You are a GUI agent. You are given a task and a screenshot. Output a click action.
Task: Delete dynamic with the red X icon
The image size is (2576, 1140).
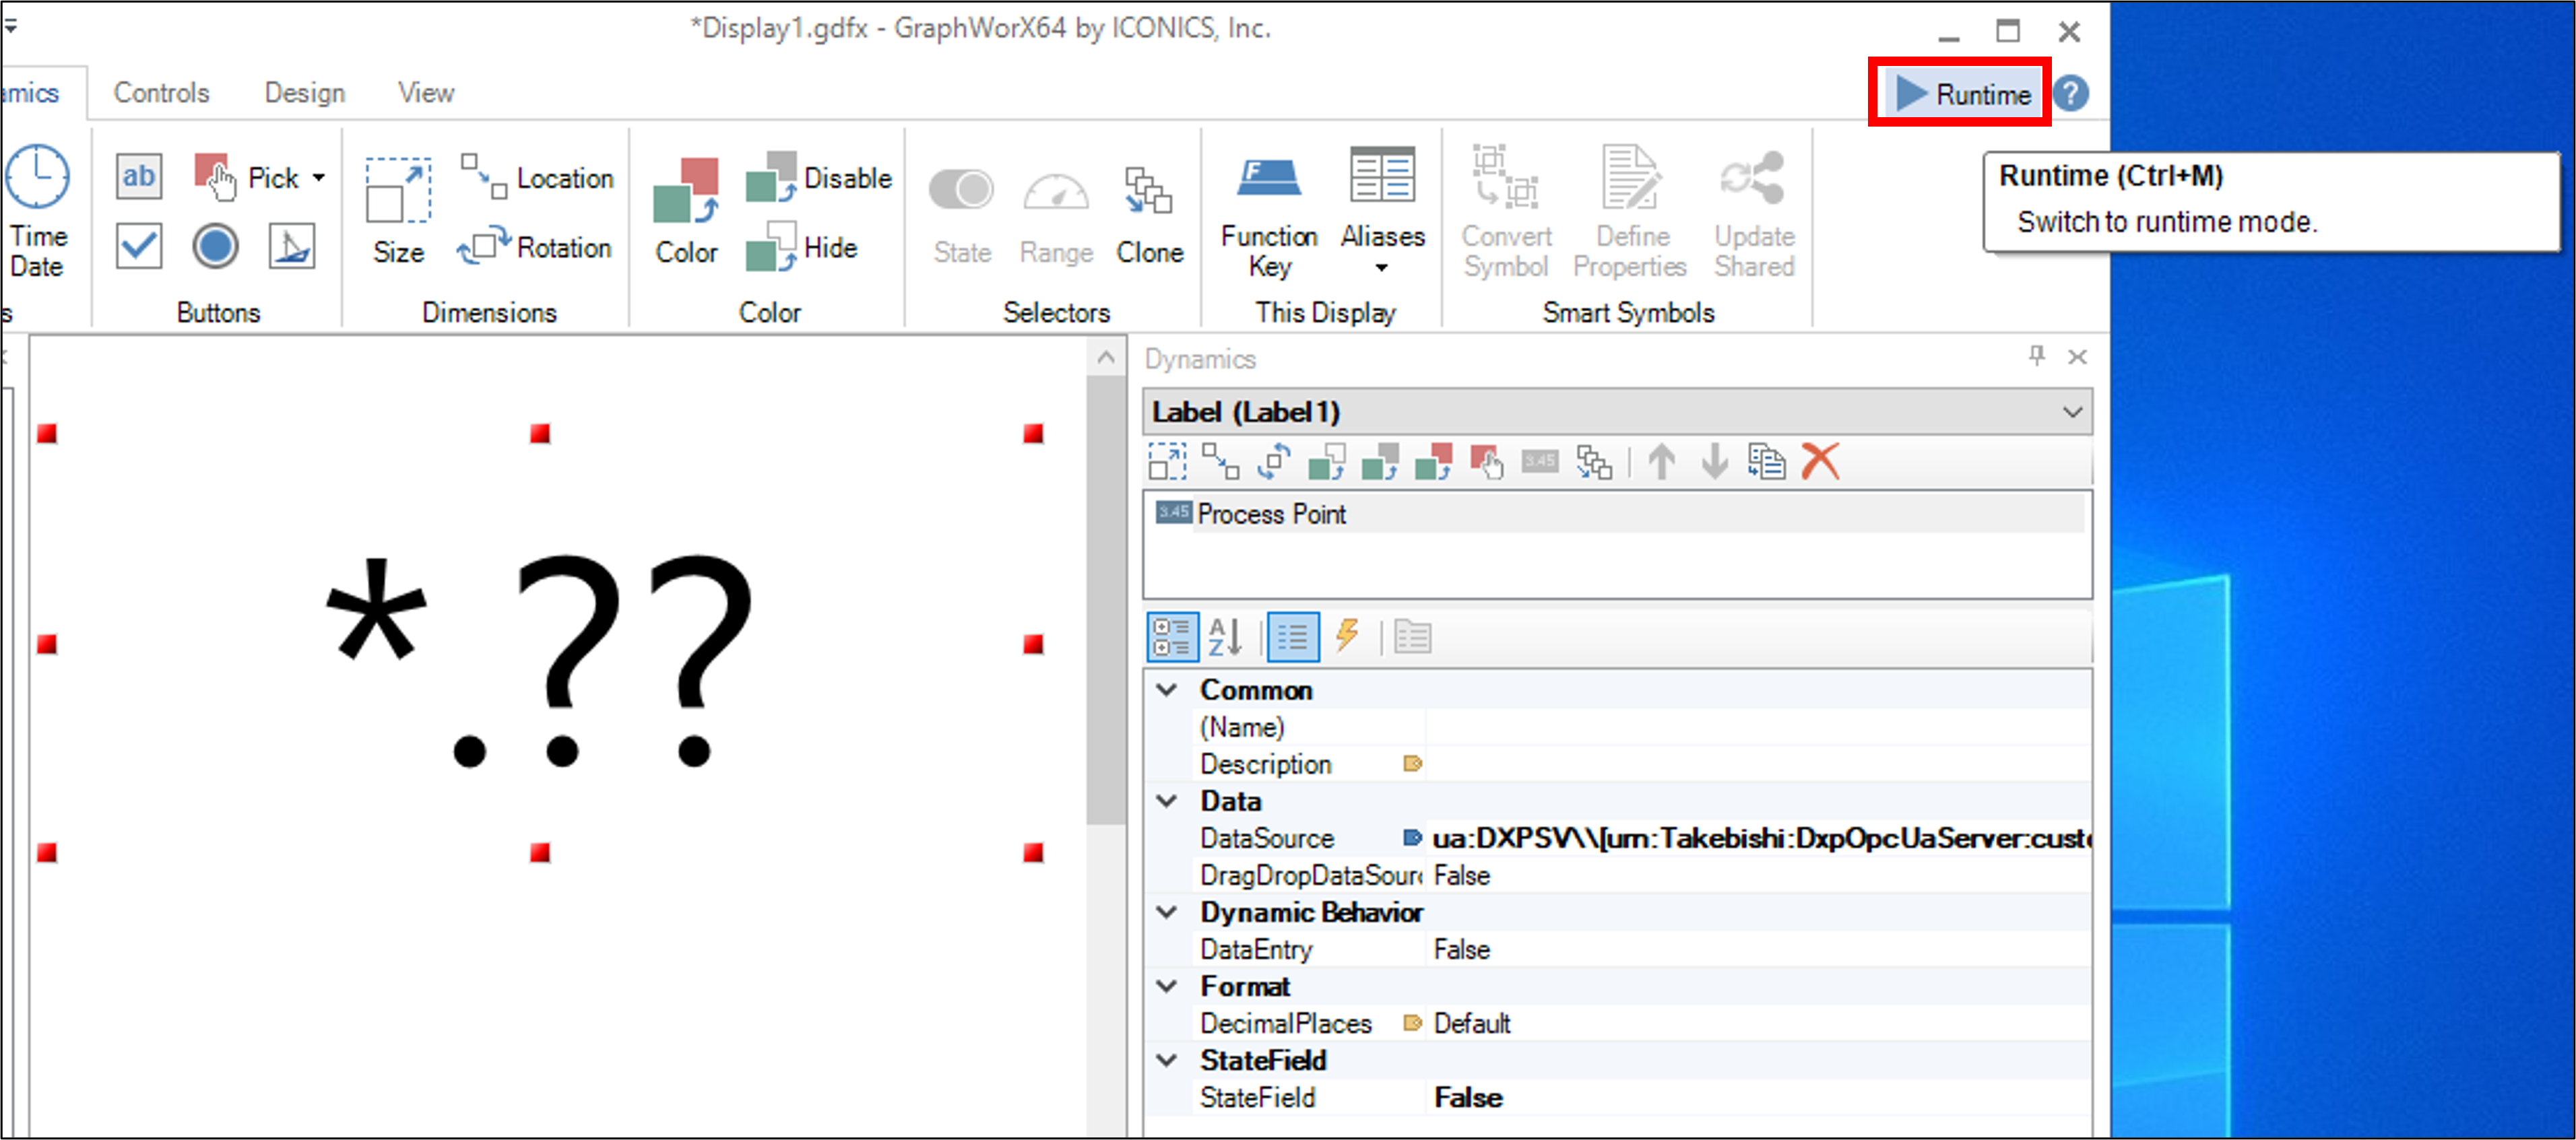1820,462
